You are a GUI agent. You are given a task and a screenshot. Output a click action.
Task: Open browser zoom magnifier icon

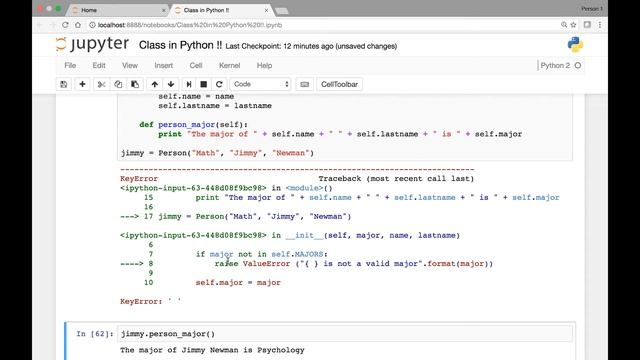564,25
